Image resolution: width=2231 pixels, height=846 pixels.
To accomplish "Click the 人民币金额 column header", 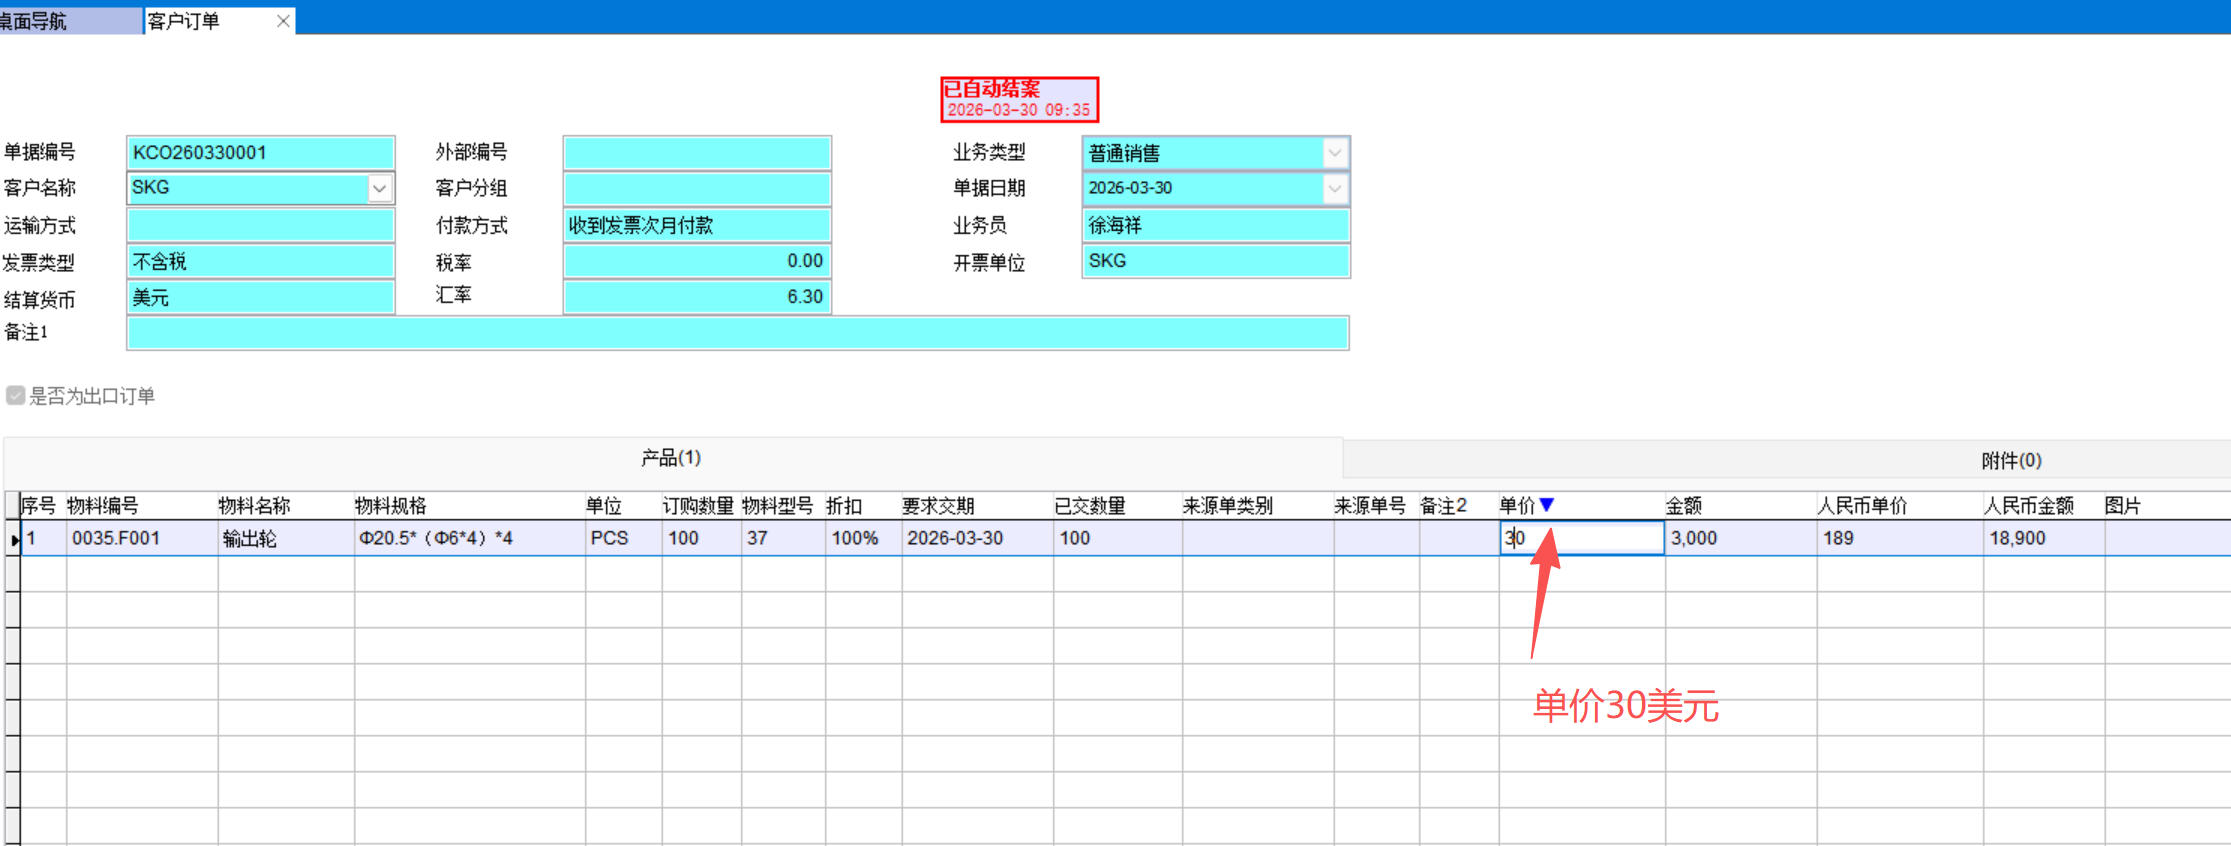I will tap(2029, 506).
